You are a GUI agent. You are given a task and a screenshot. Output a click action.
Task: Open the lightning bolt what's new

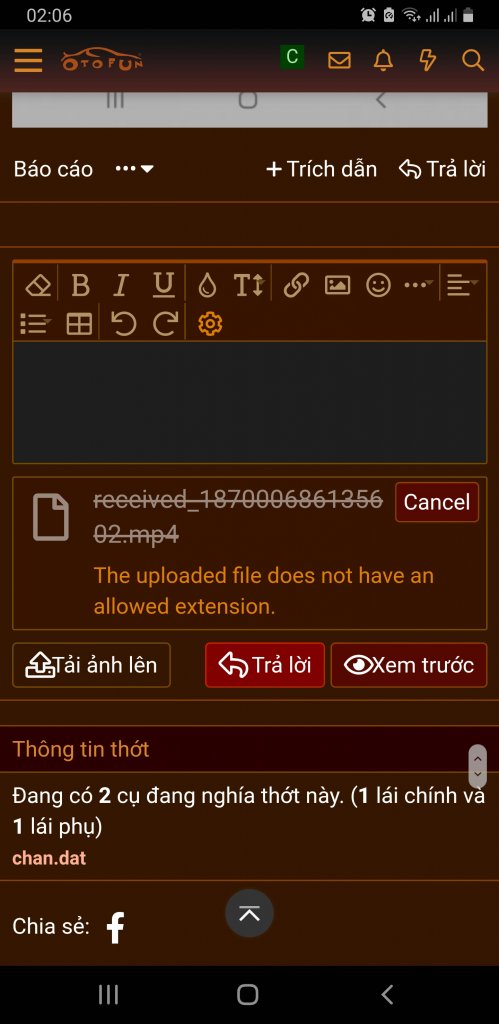pyautogui.click(x=427, y=60)
